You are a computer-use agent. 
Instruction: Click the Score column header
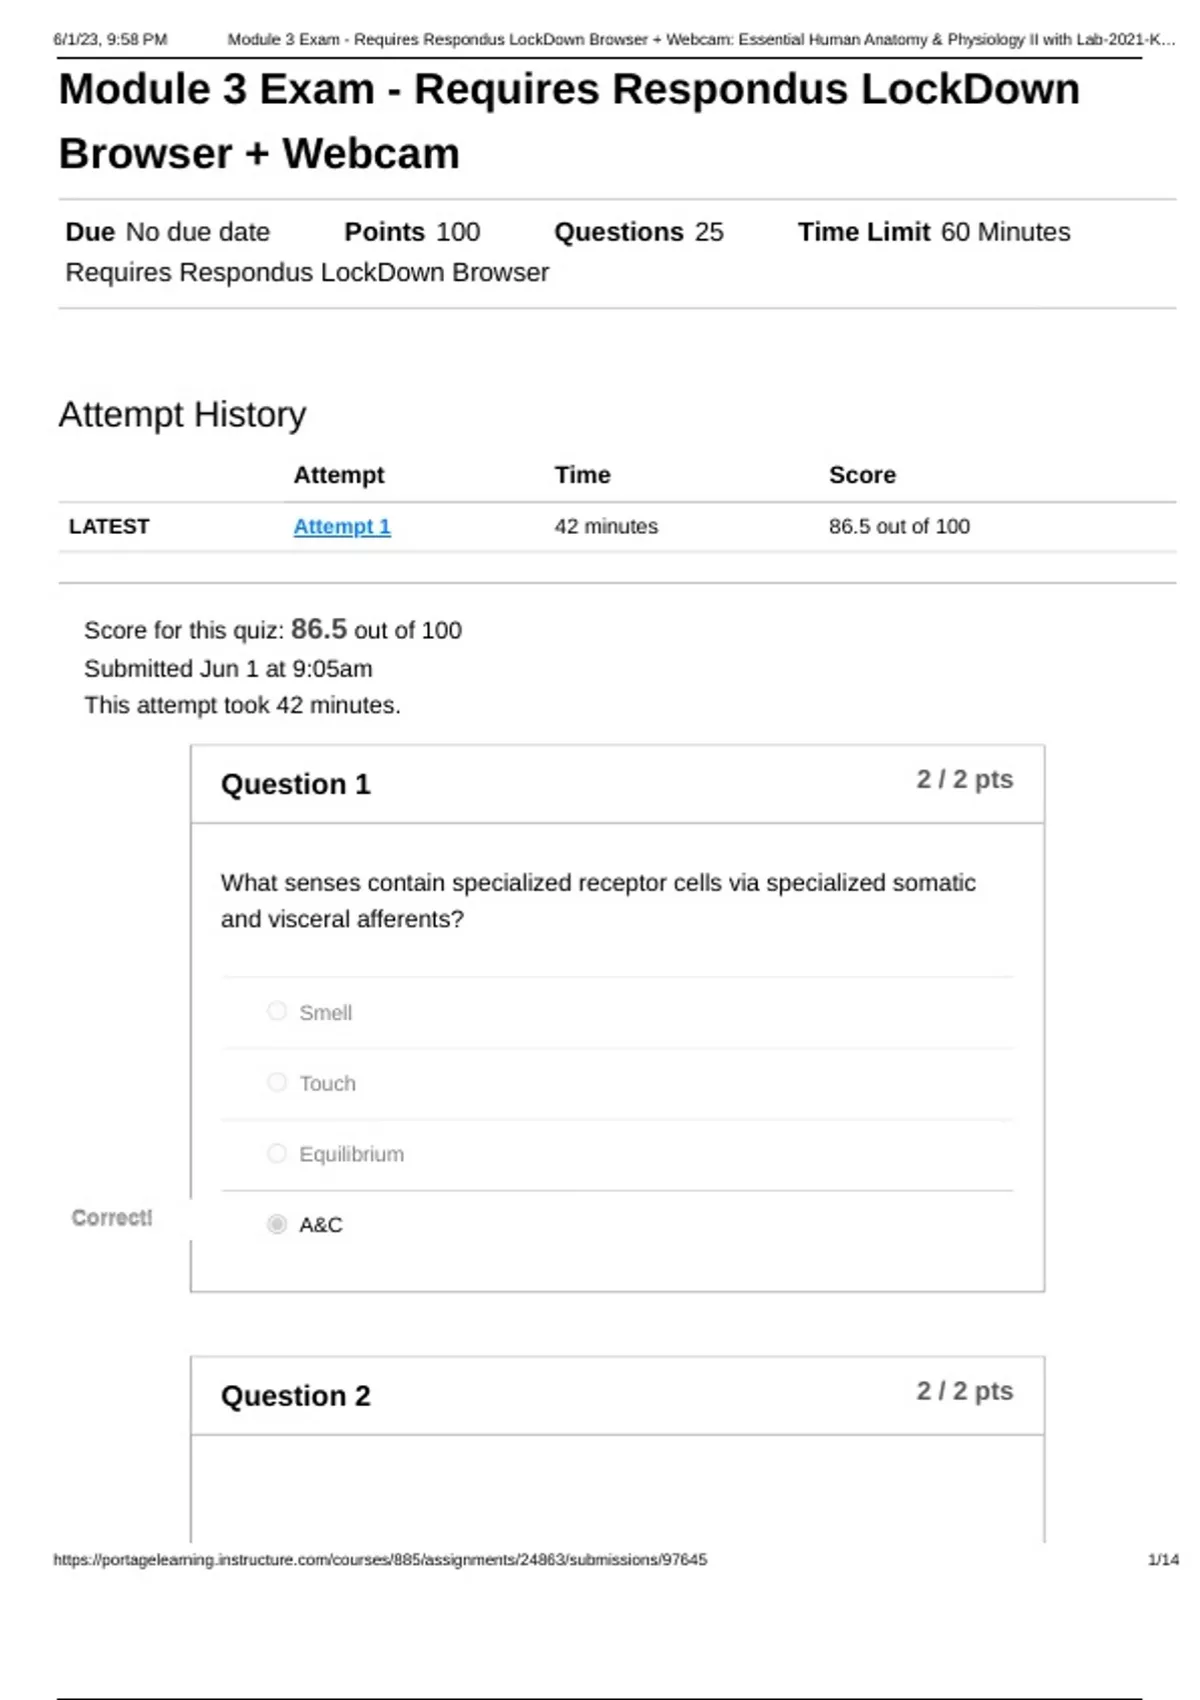click(862, 475)
